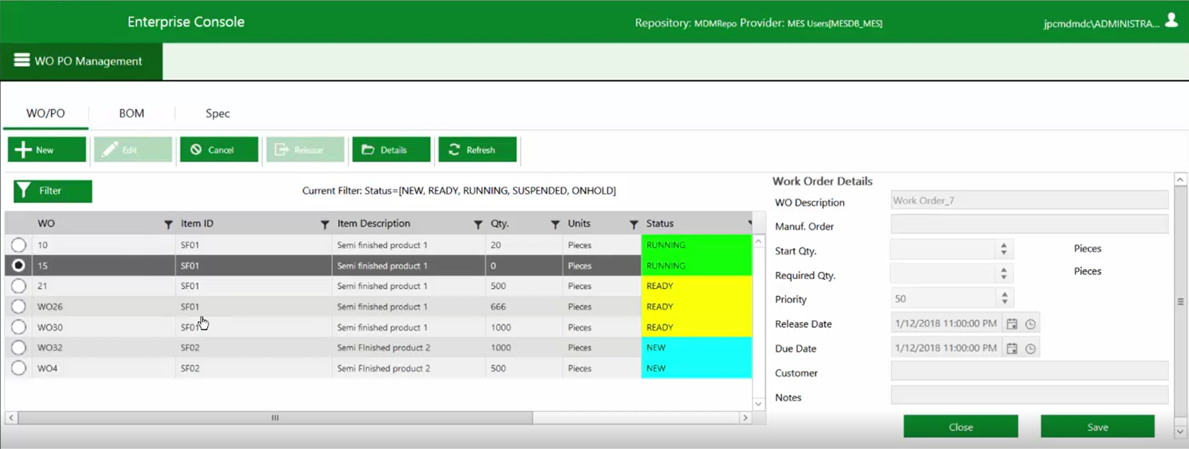This screenshot has height=449, width=1189.
Task: Select radio button for WO32
Action: pyautogui.click(x=18, y=347)
